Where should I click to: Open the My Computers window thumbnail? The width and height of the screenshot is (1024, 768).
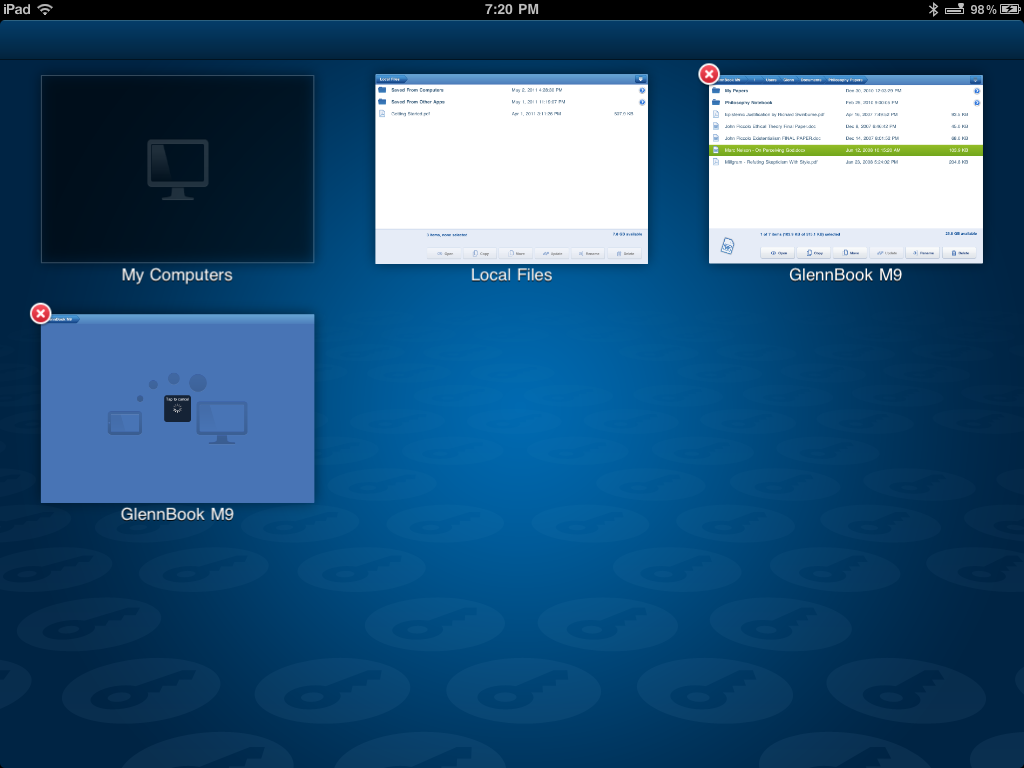click(x=177, y=169)
